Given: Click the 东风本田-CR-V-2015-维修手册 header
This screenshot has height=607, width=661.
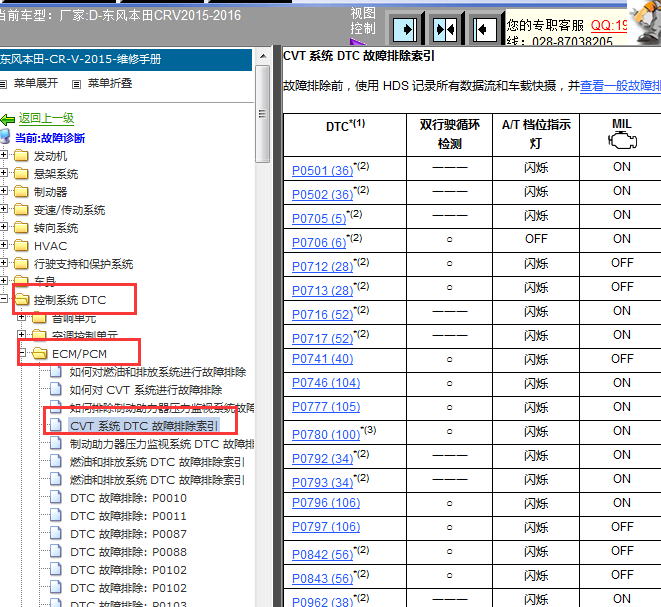Looking at the screenshot, I should click(126, 59).
